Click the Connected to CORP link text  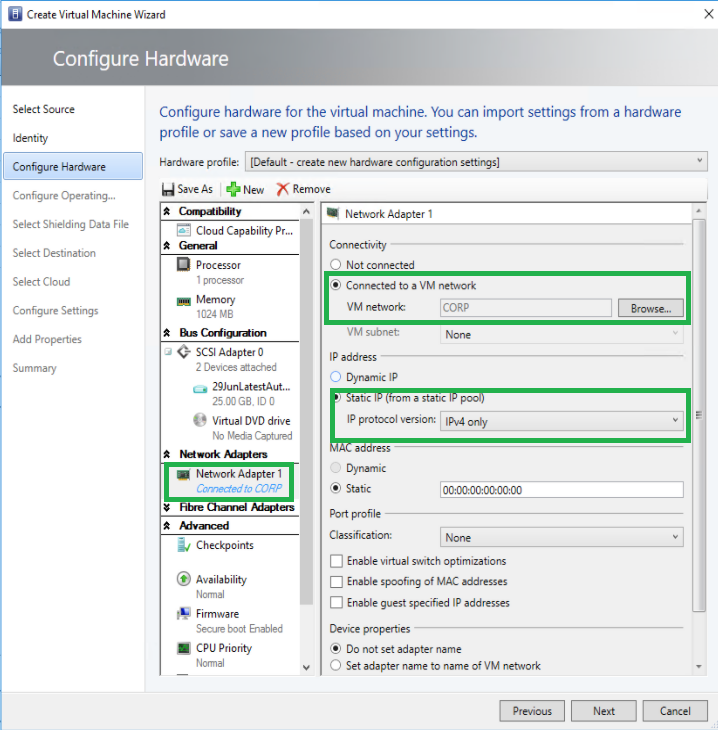(x=239, y=488)
